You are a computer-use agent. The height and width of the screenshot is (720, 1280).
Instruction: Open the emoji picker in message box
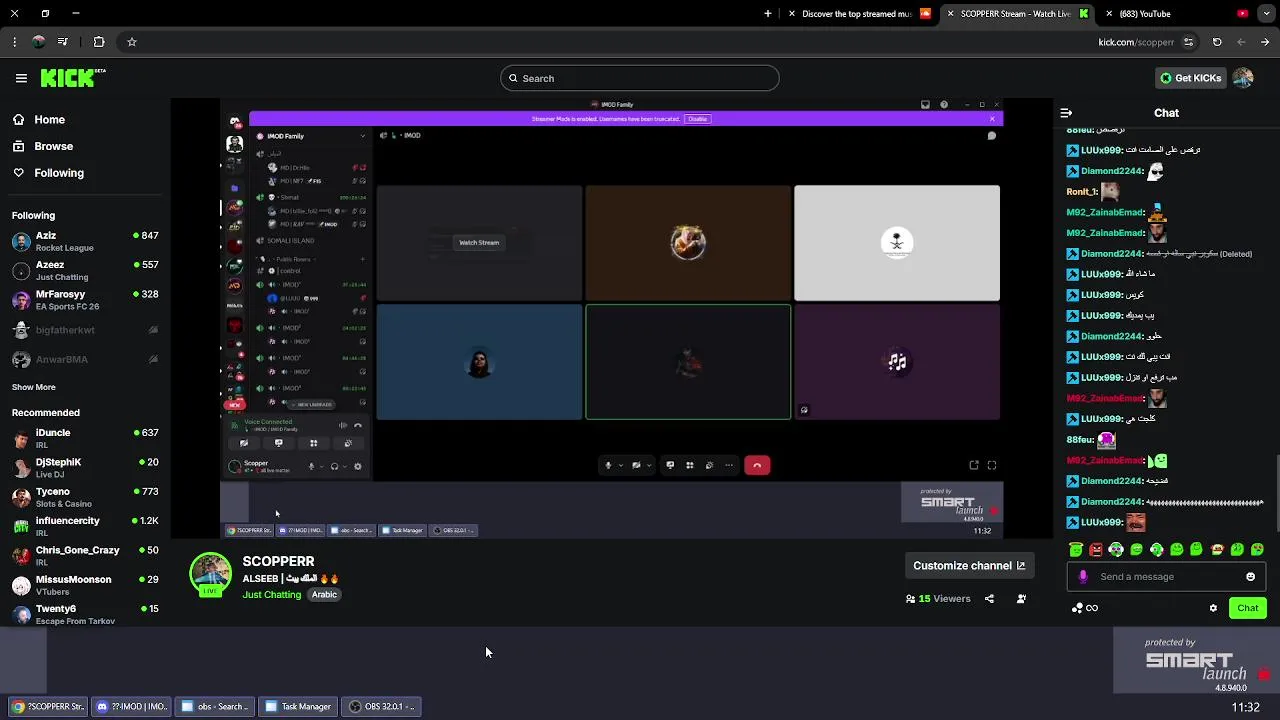pyautogui.click(x=1250, y=576)
